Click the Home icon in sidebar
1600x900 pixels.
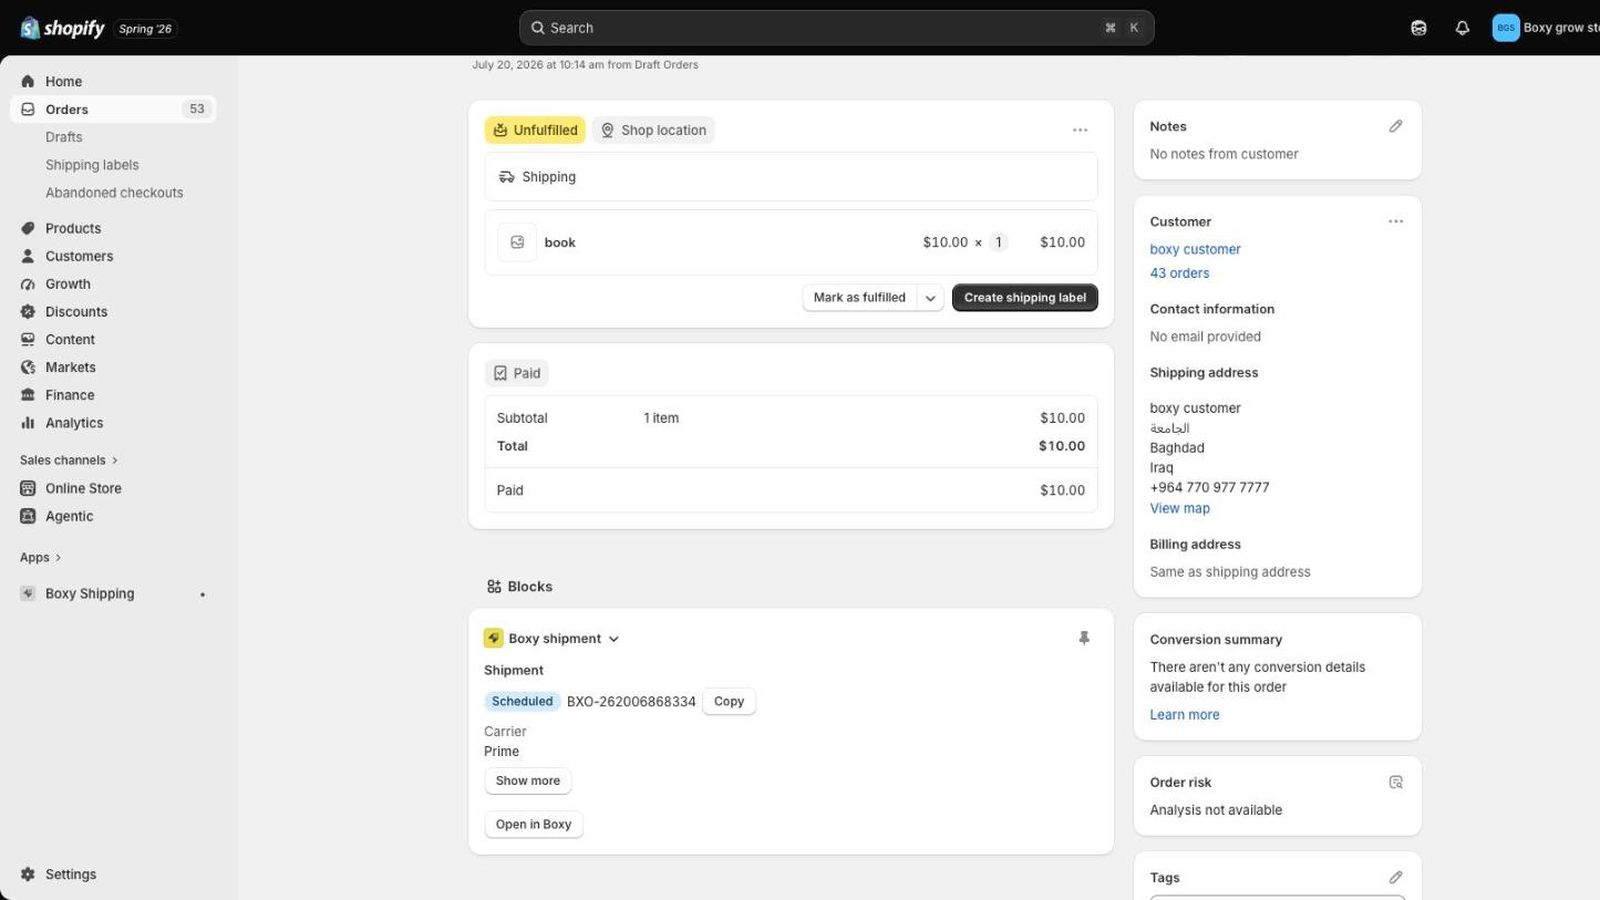point(28,81)
